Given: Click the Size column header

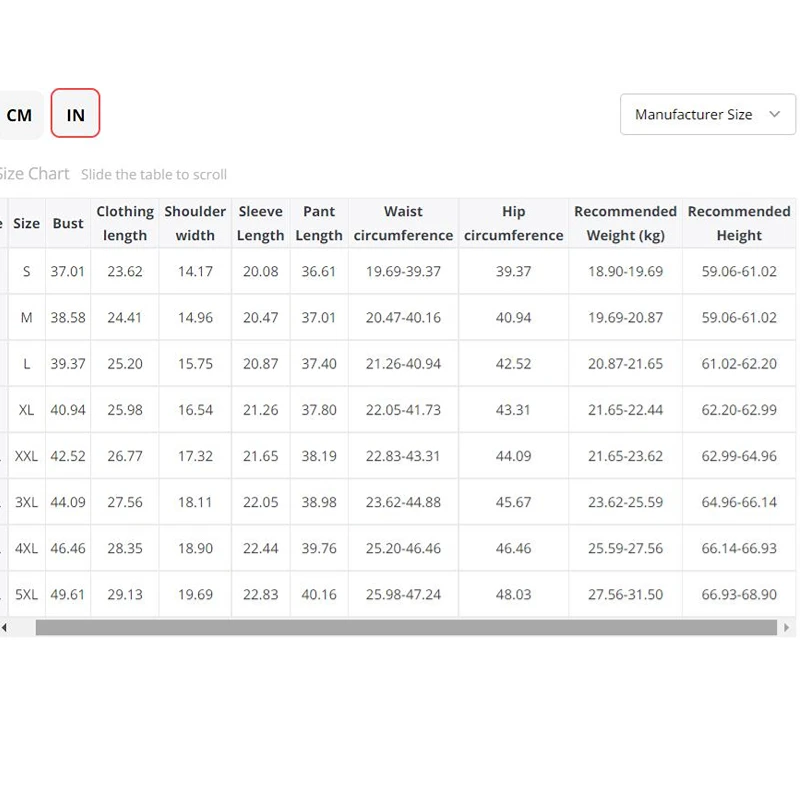Looking at the screenshot, I should click(27, 223).
